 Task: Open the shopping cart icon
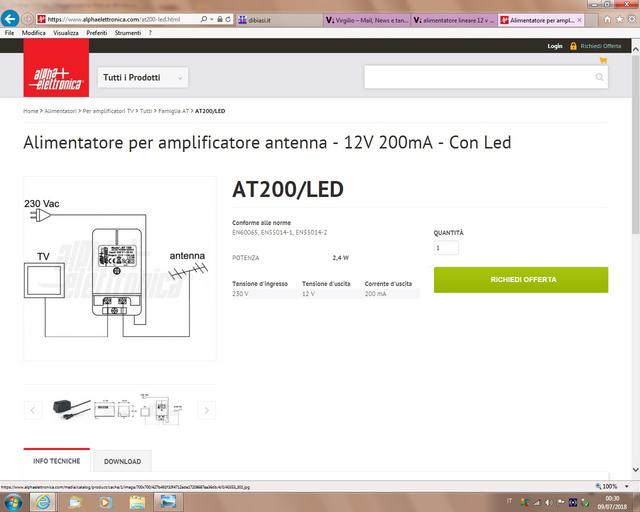[603, 60]
